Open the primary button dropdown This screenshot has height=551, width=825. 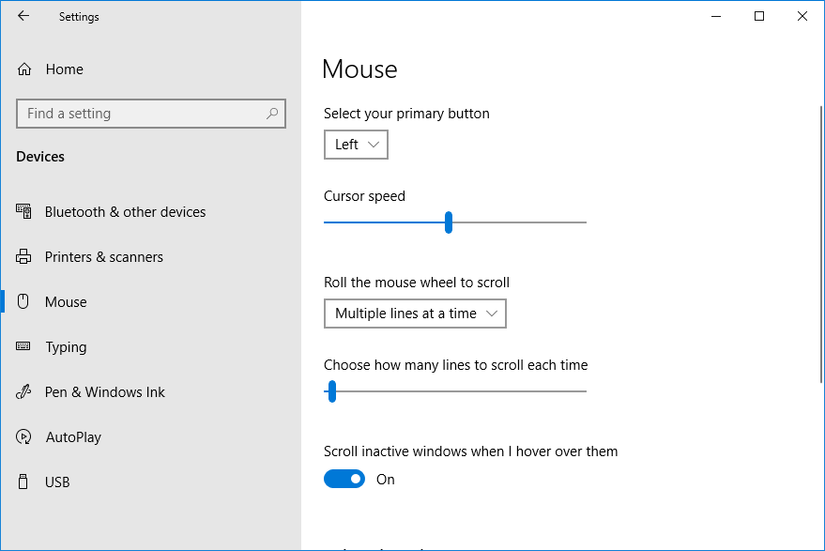click(x=356, y=145)
